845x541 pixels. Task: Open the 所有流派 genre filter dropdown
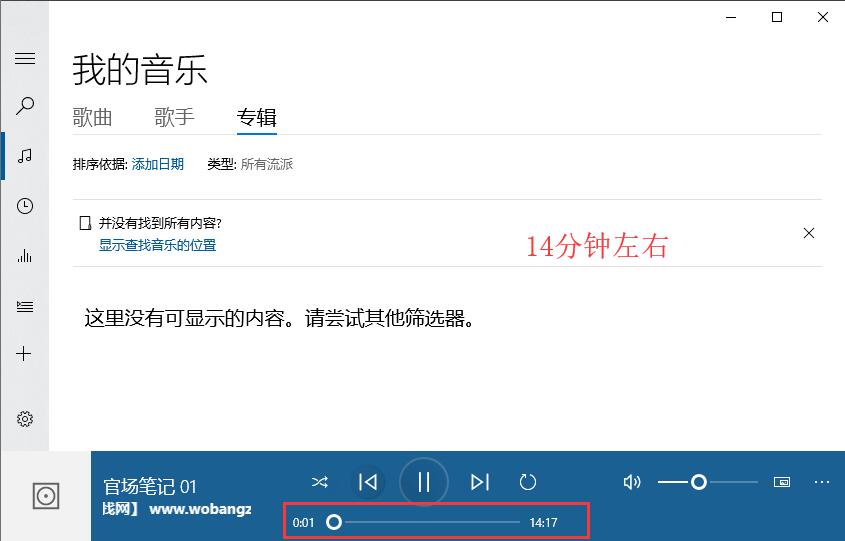pyautogui.click(x=267, y=164)
